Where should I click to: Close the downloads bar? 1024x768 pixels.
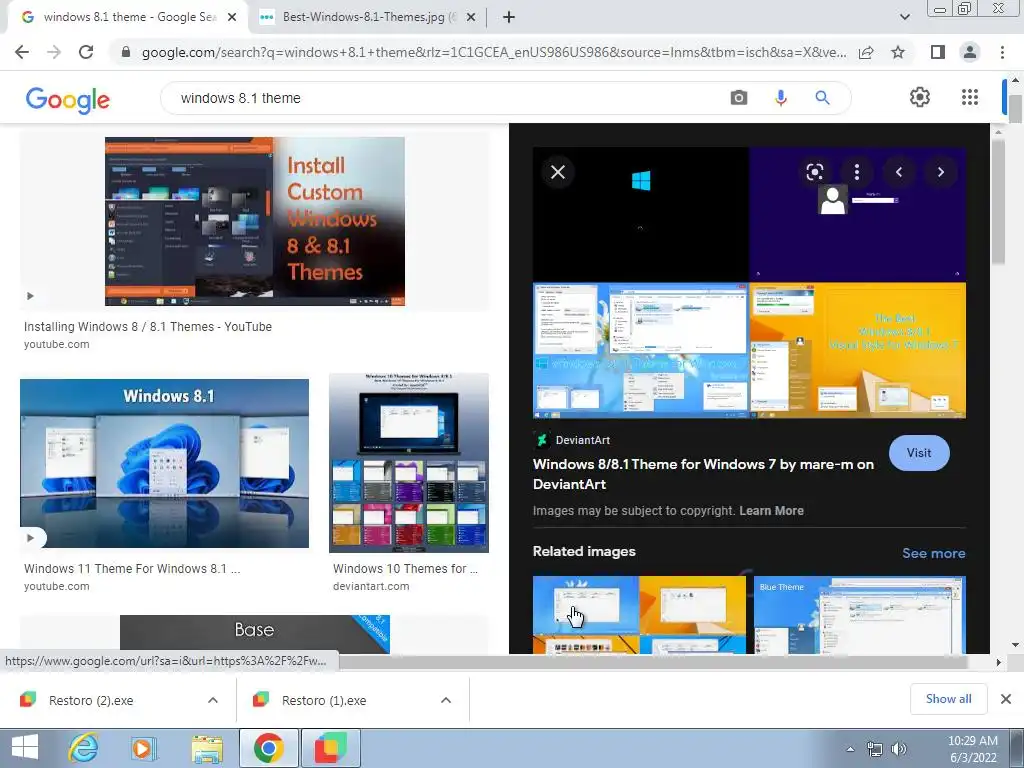[x=1006, y=699]
